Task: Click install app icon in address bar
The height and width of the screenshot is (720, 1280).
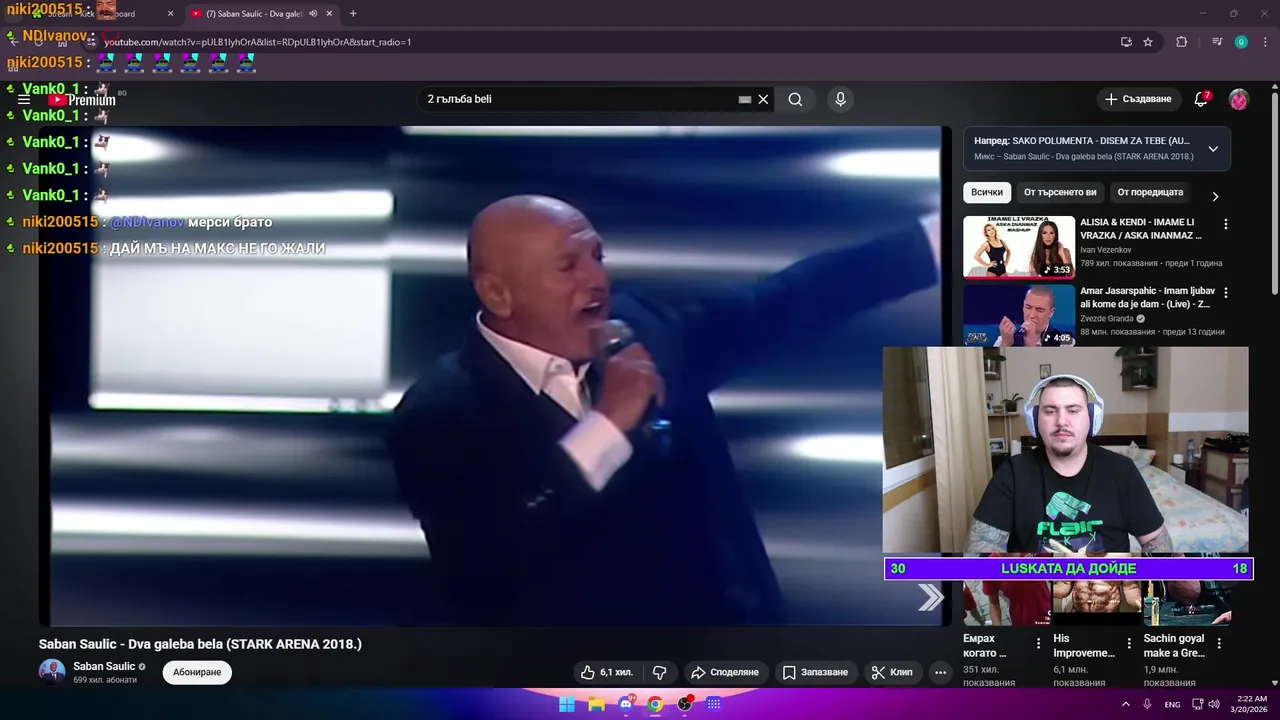Action: tap(1126, 42)
